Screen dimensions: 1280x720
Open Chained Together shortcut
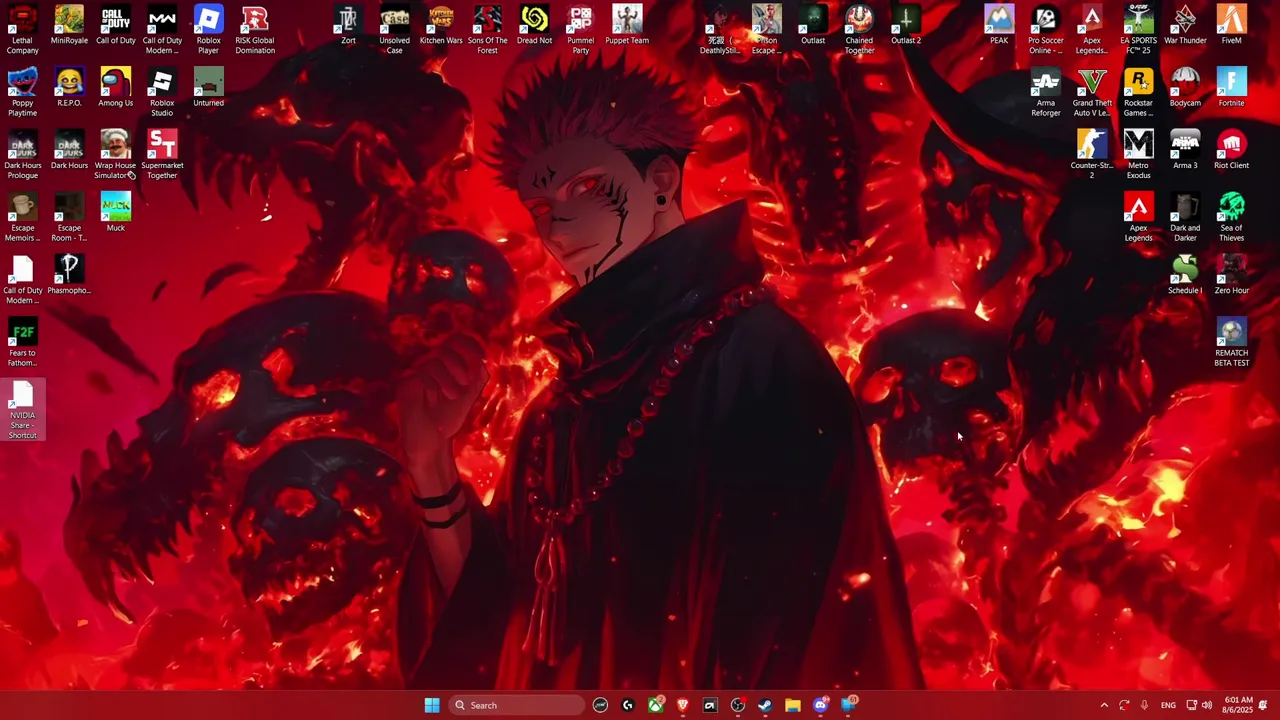tap(859, 30)
